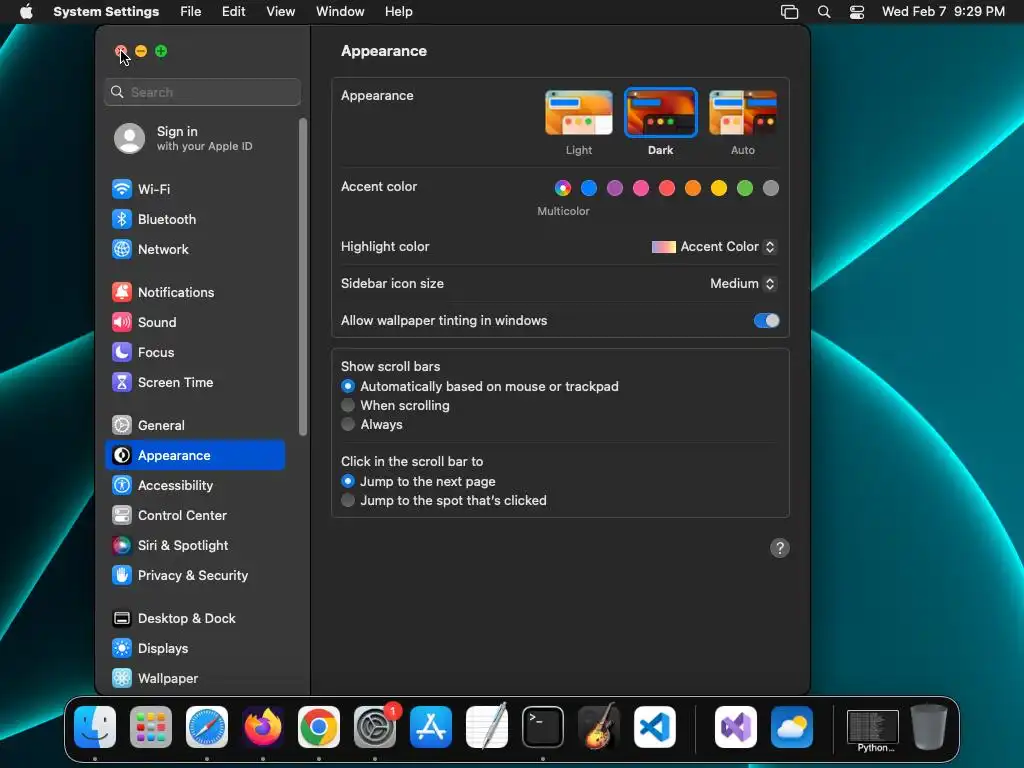The image size is (1024, 768).
Task: Select Jump to the next page
Action: click(419, 481)
